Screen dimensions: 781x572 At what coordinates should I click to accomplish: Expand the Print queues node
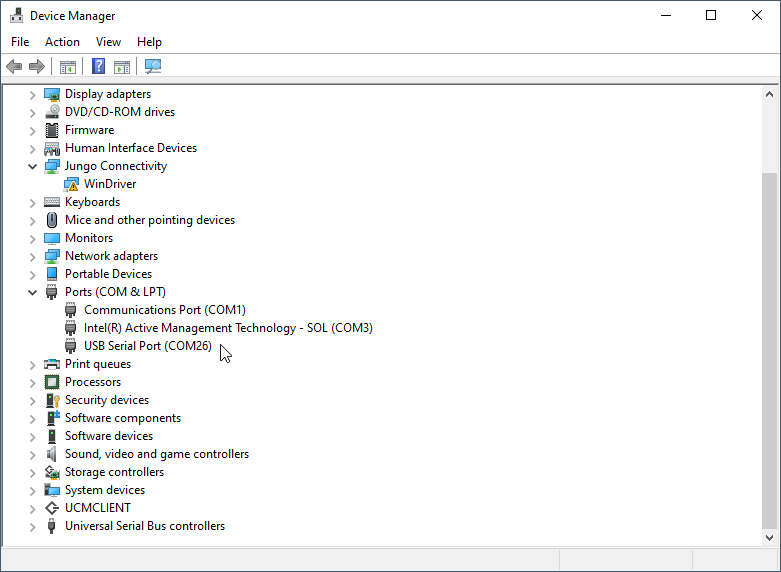coord(32,365)
